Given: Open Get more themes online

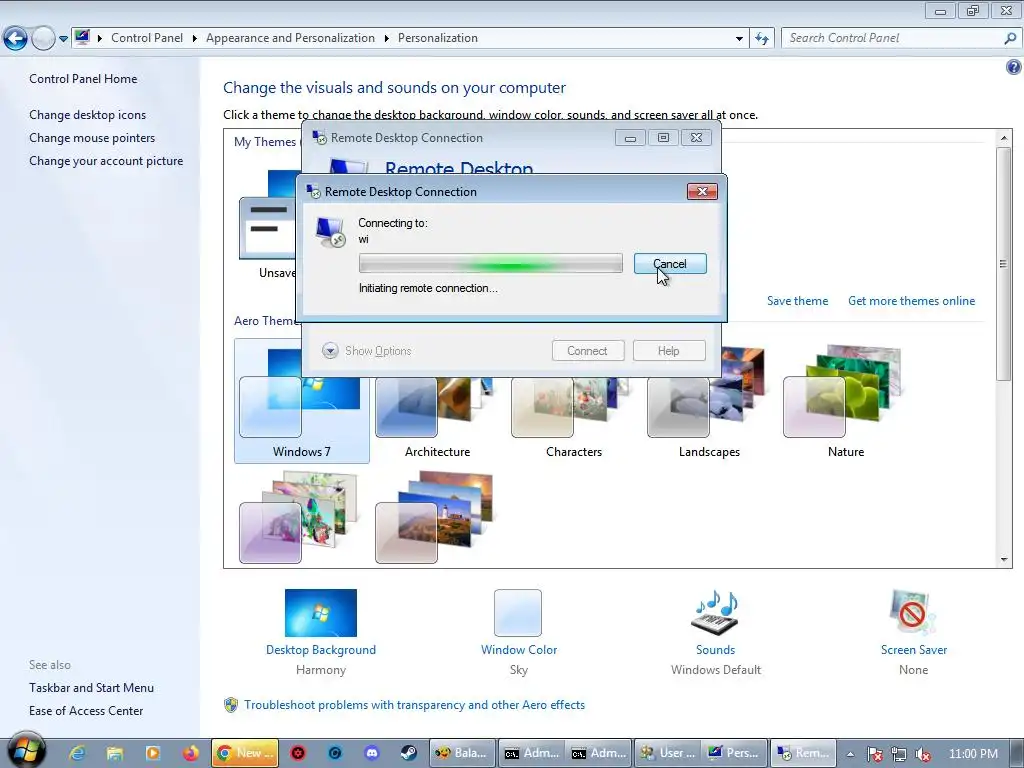Looking at the screenshot, I should (912, 301).
